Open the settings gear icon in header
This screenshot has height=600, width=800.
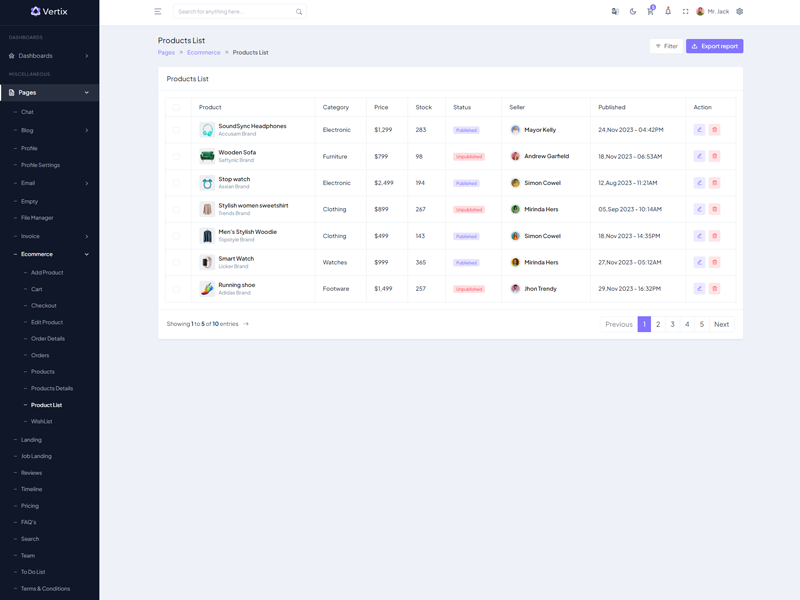click(740, 12)
